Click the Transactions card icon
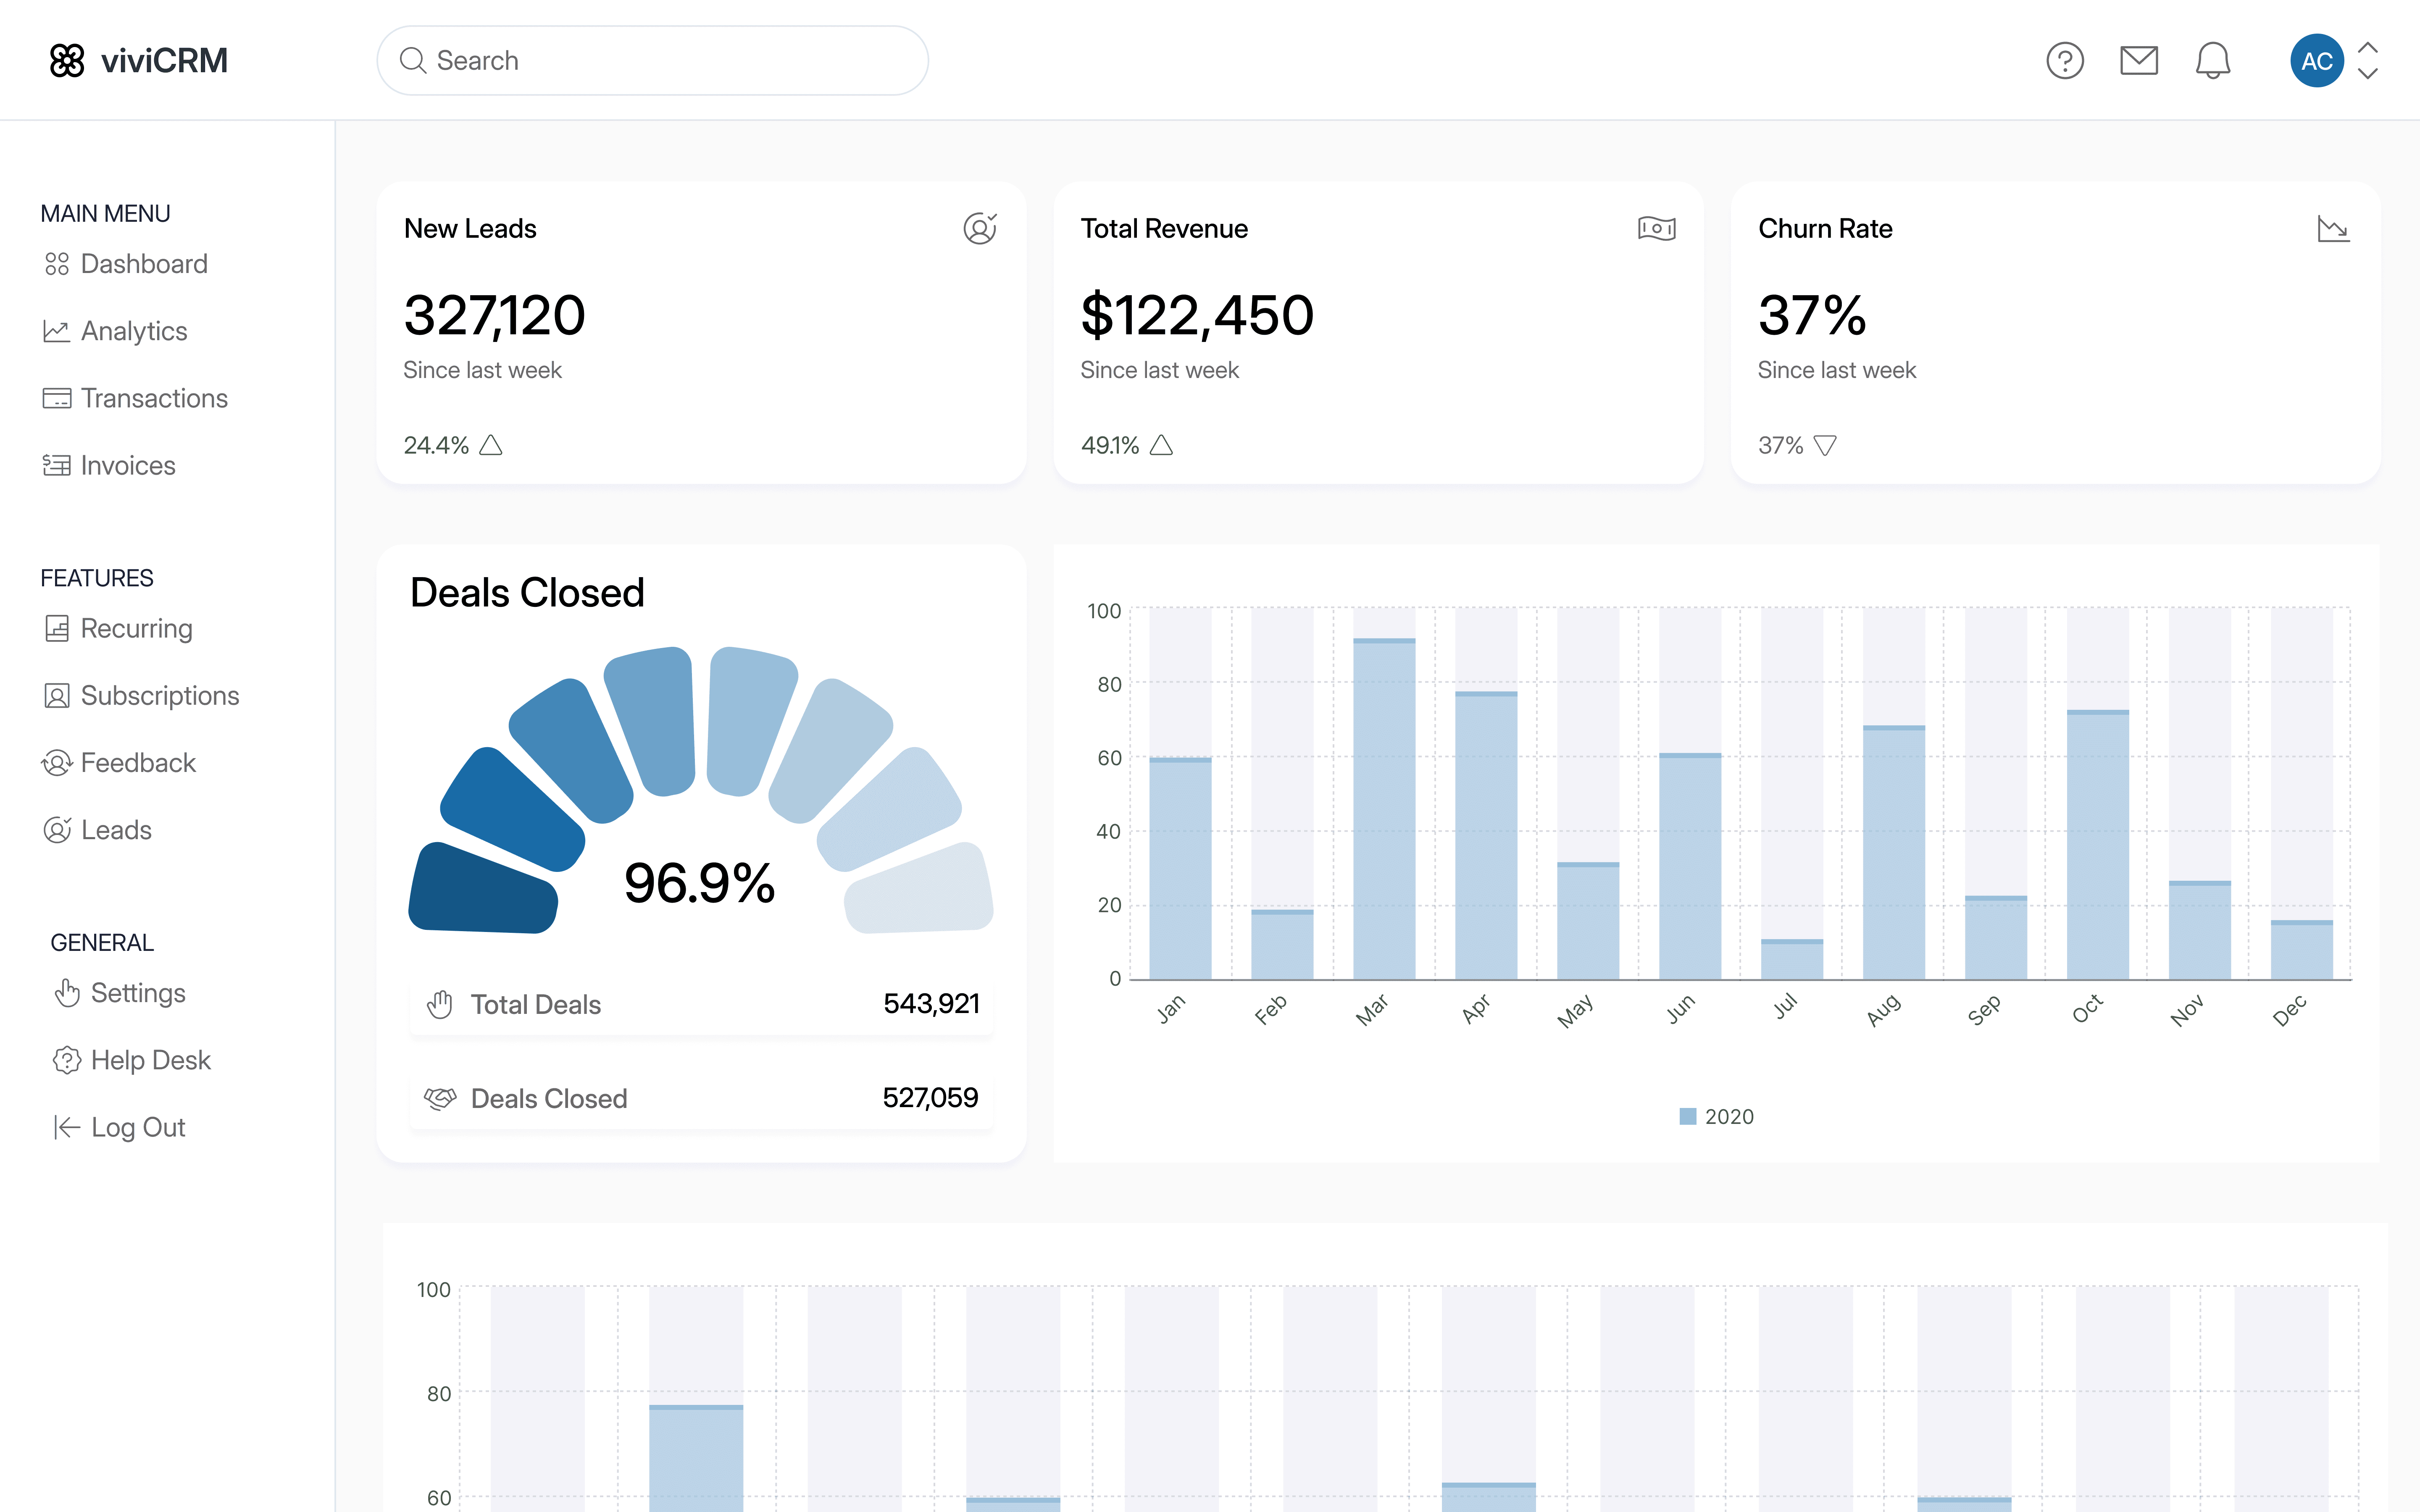 [x=57, y=398]
